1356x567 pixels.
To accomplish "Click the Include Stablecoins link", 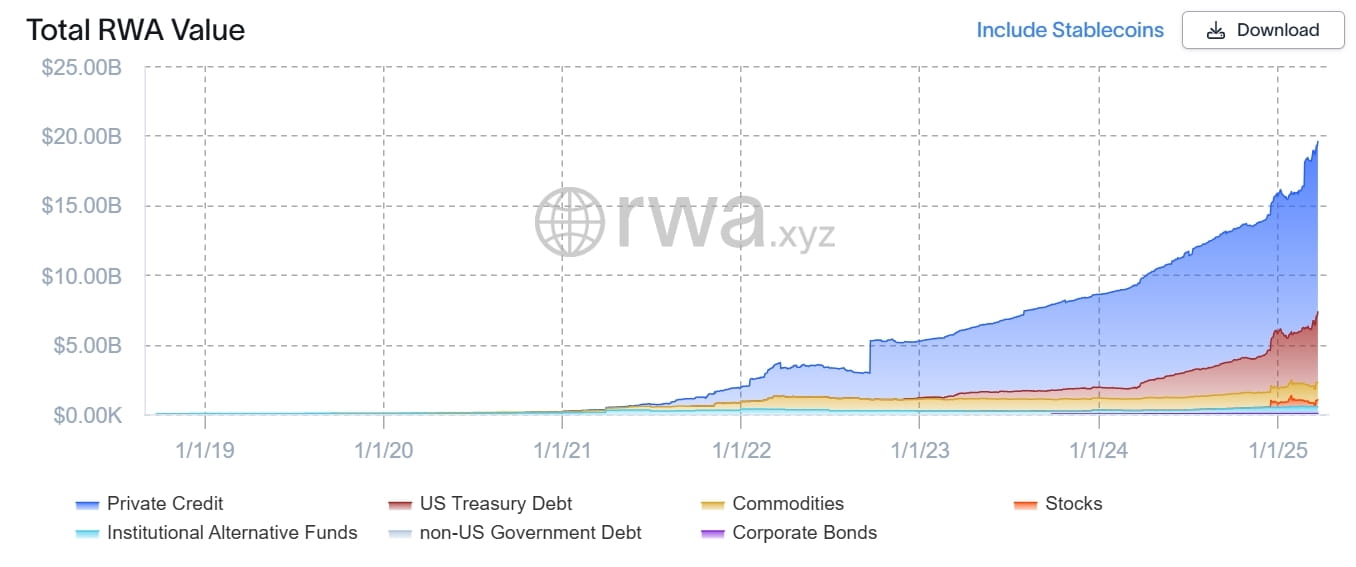I will click(x=1069, y=30).
